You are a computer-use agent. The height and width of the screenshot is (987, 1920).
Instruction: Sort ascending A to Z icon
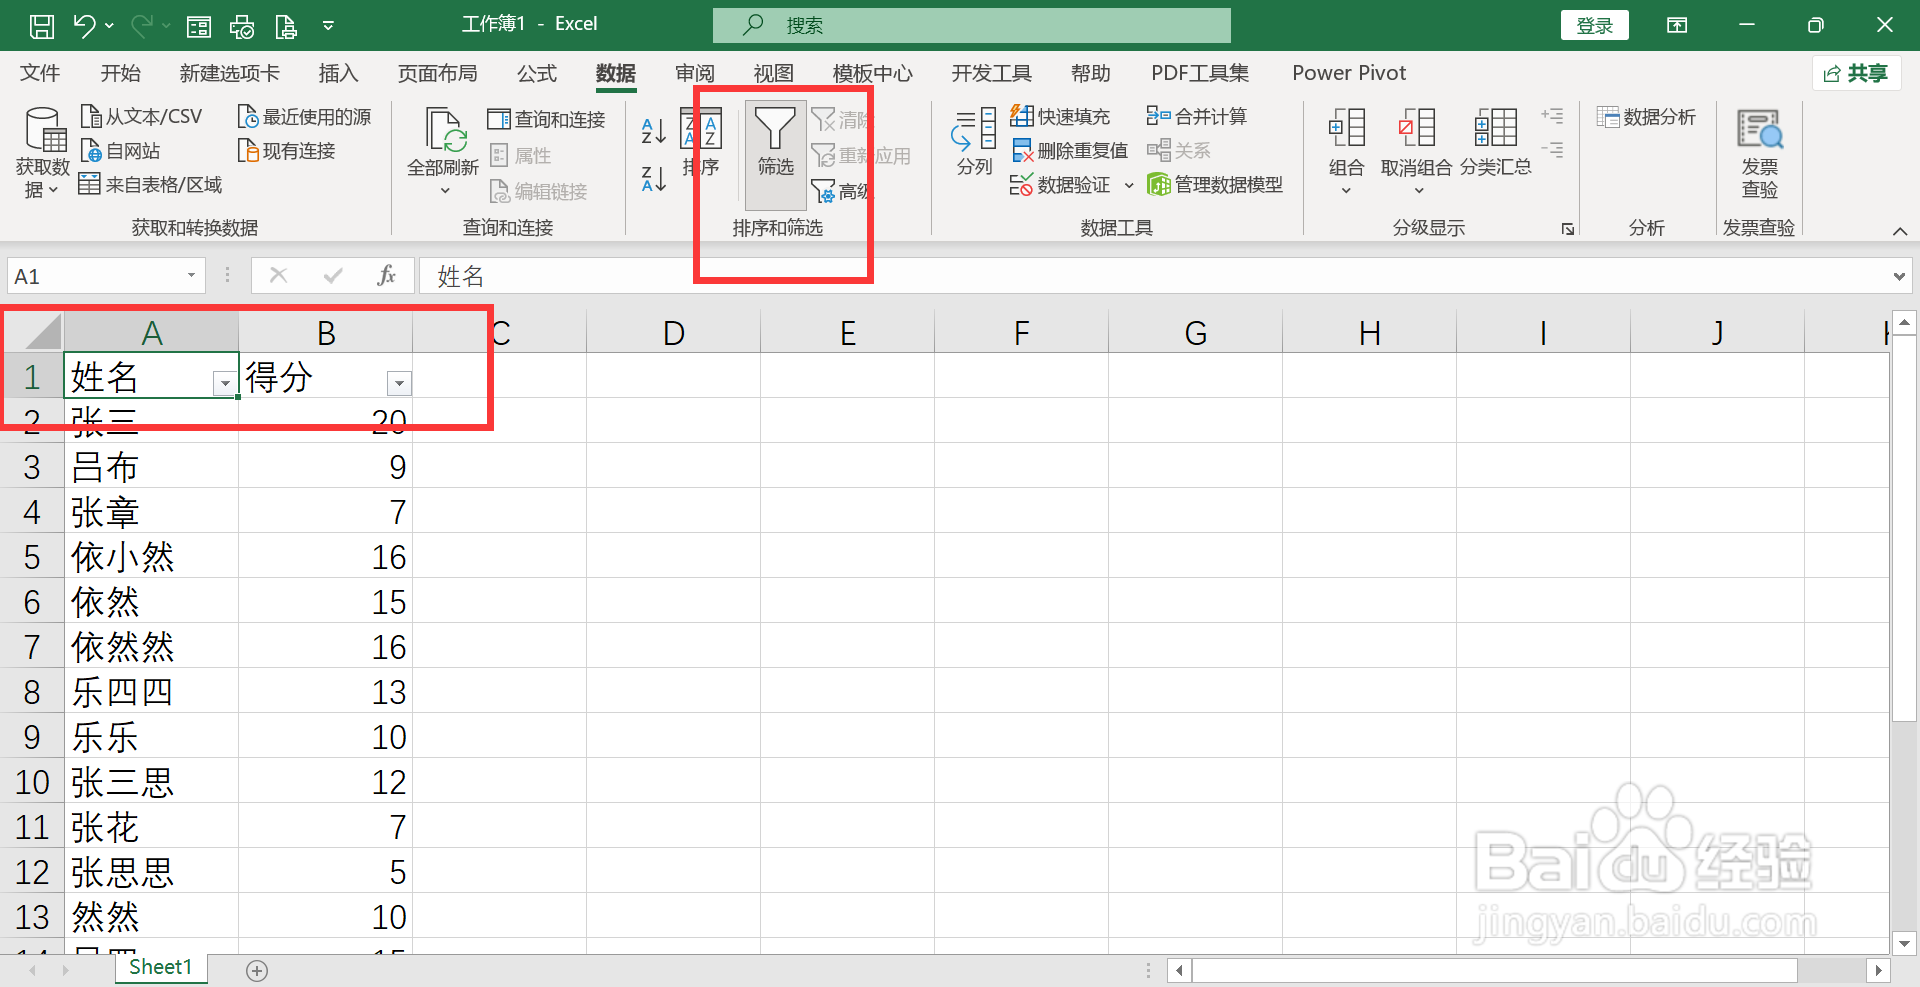point(653,130)
